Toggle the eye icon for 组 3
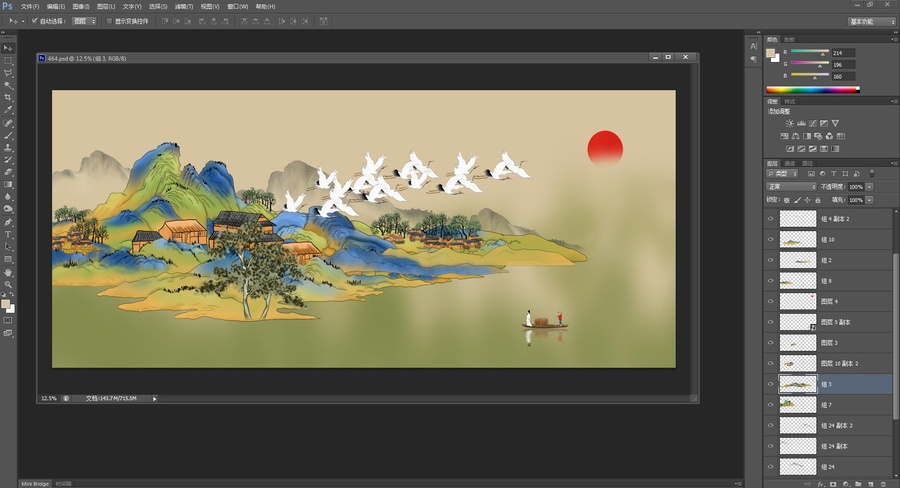The height and width of the screenshot is (488, 900). coord(771,384)
